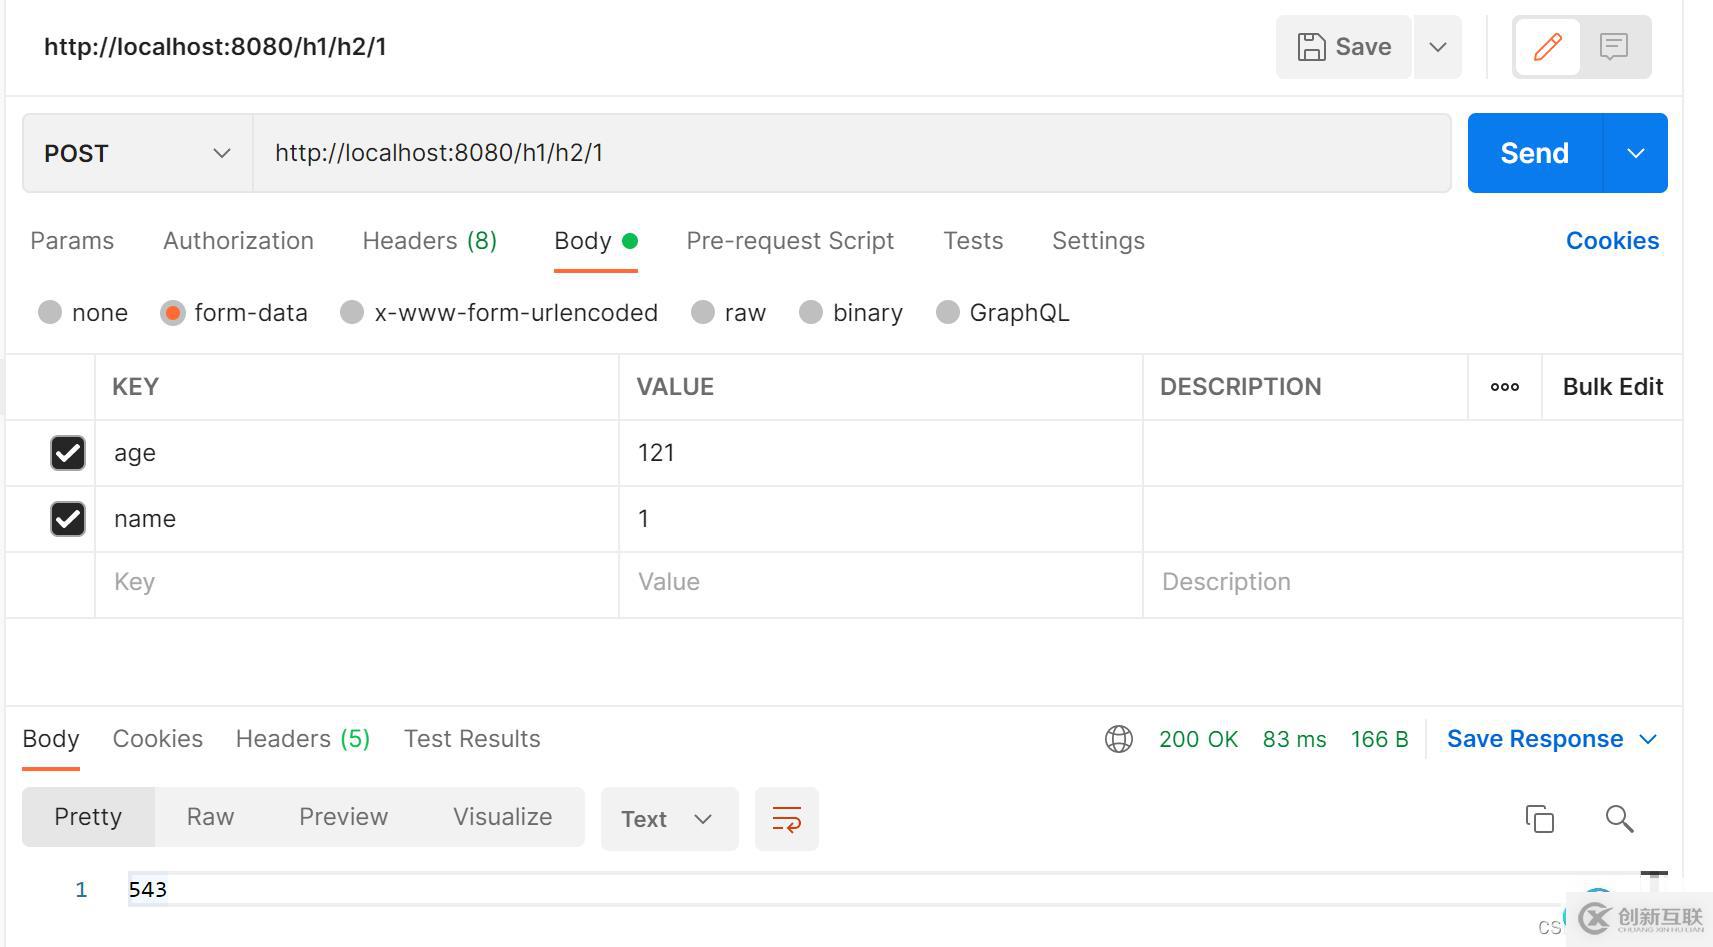Copy the response body with copy icon

(x=1540, y=819)
